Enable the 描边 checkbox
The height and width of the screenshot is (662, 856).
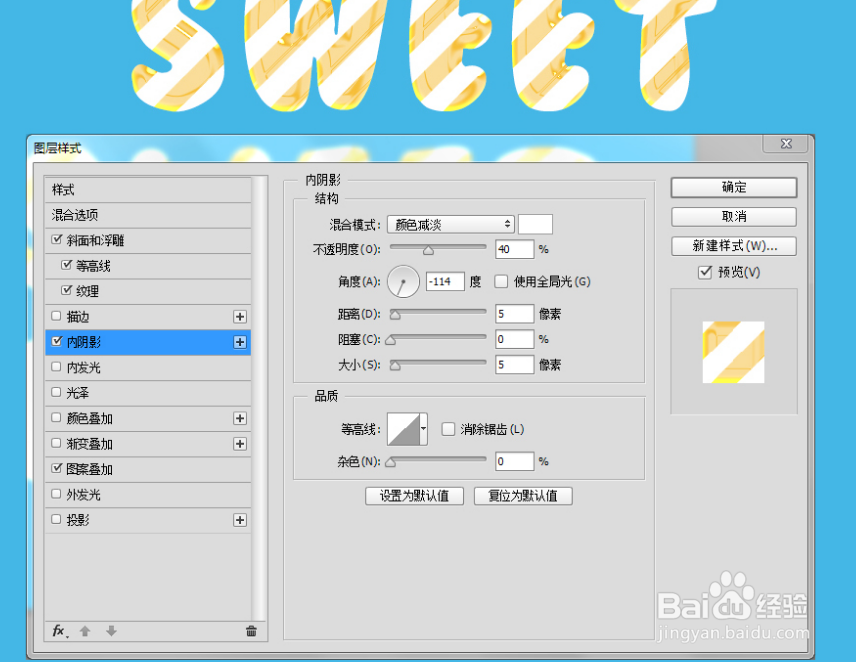pos(56,315)
